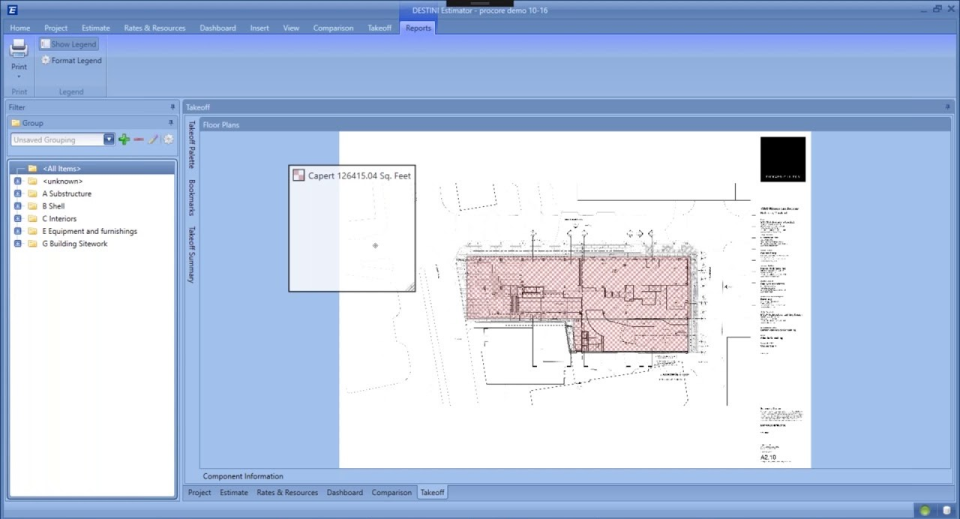960x519 pixels.
Task: Click the green status icon in status bar
Action: [925, 510]
